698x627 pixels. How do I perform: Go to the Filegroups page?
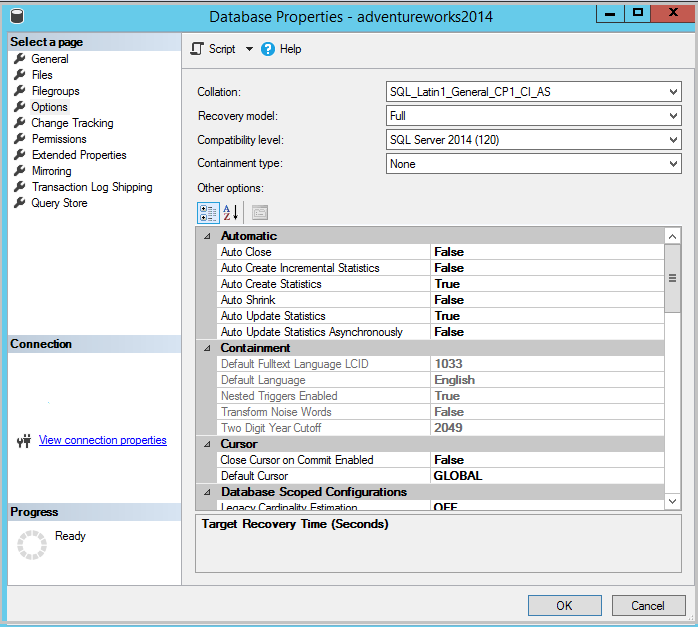coord(55,91)
